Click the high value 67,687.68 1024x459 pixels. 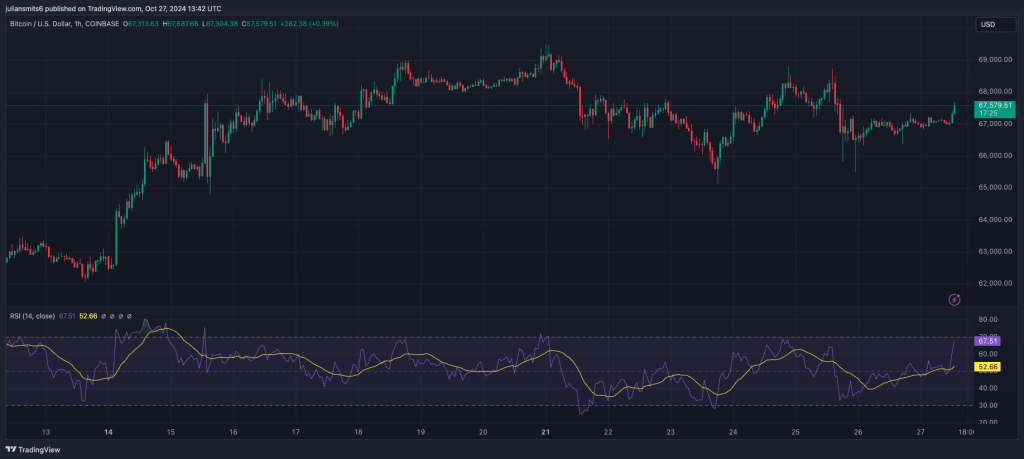(x=184, y=24)
